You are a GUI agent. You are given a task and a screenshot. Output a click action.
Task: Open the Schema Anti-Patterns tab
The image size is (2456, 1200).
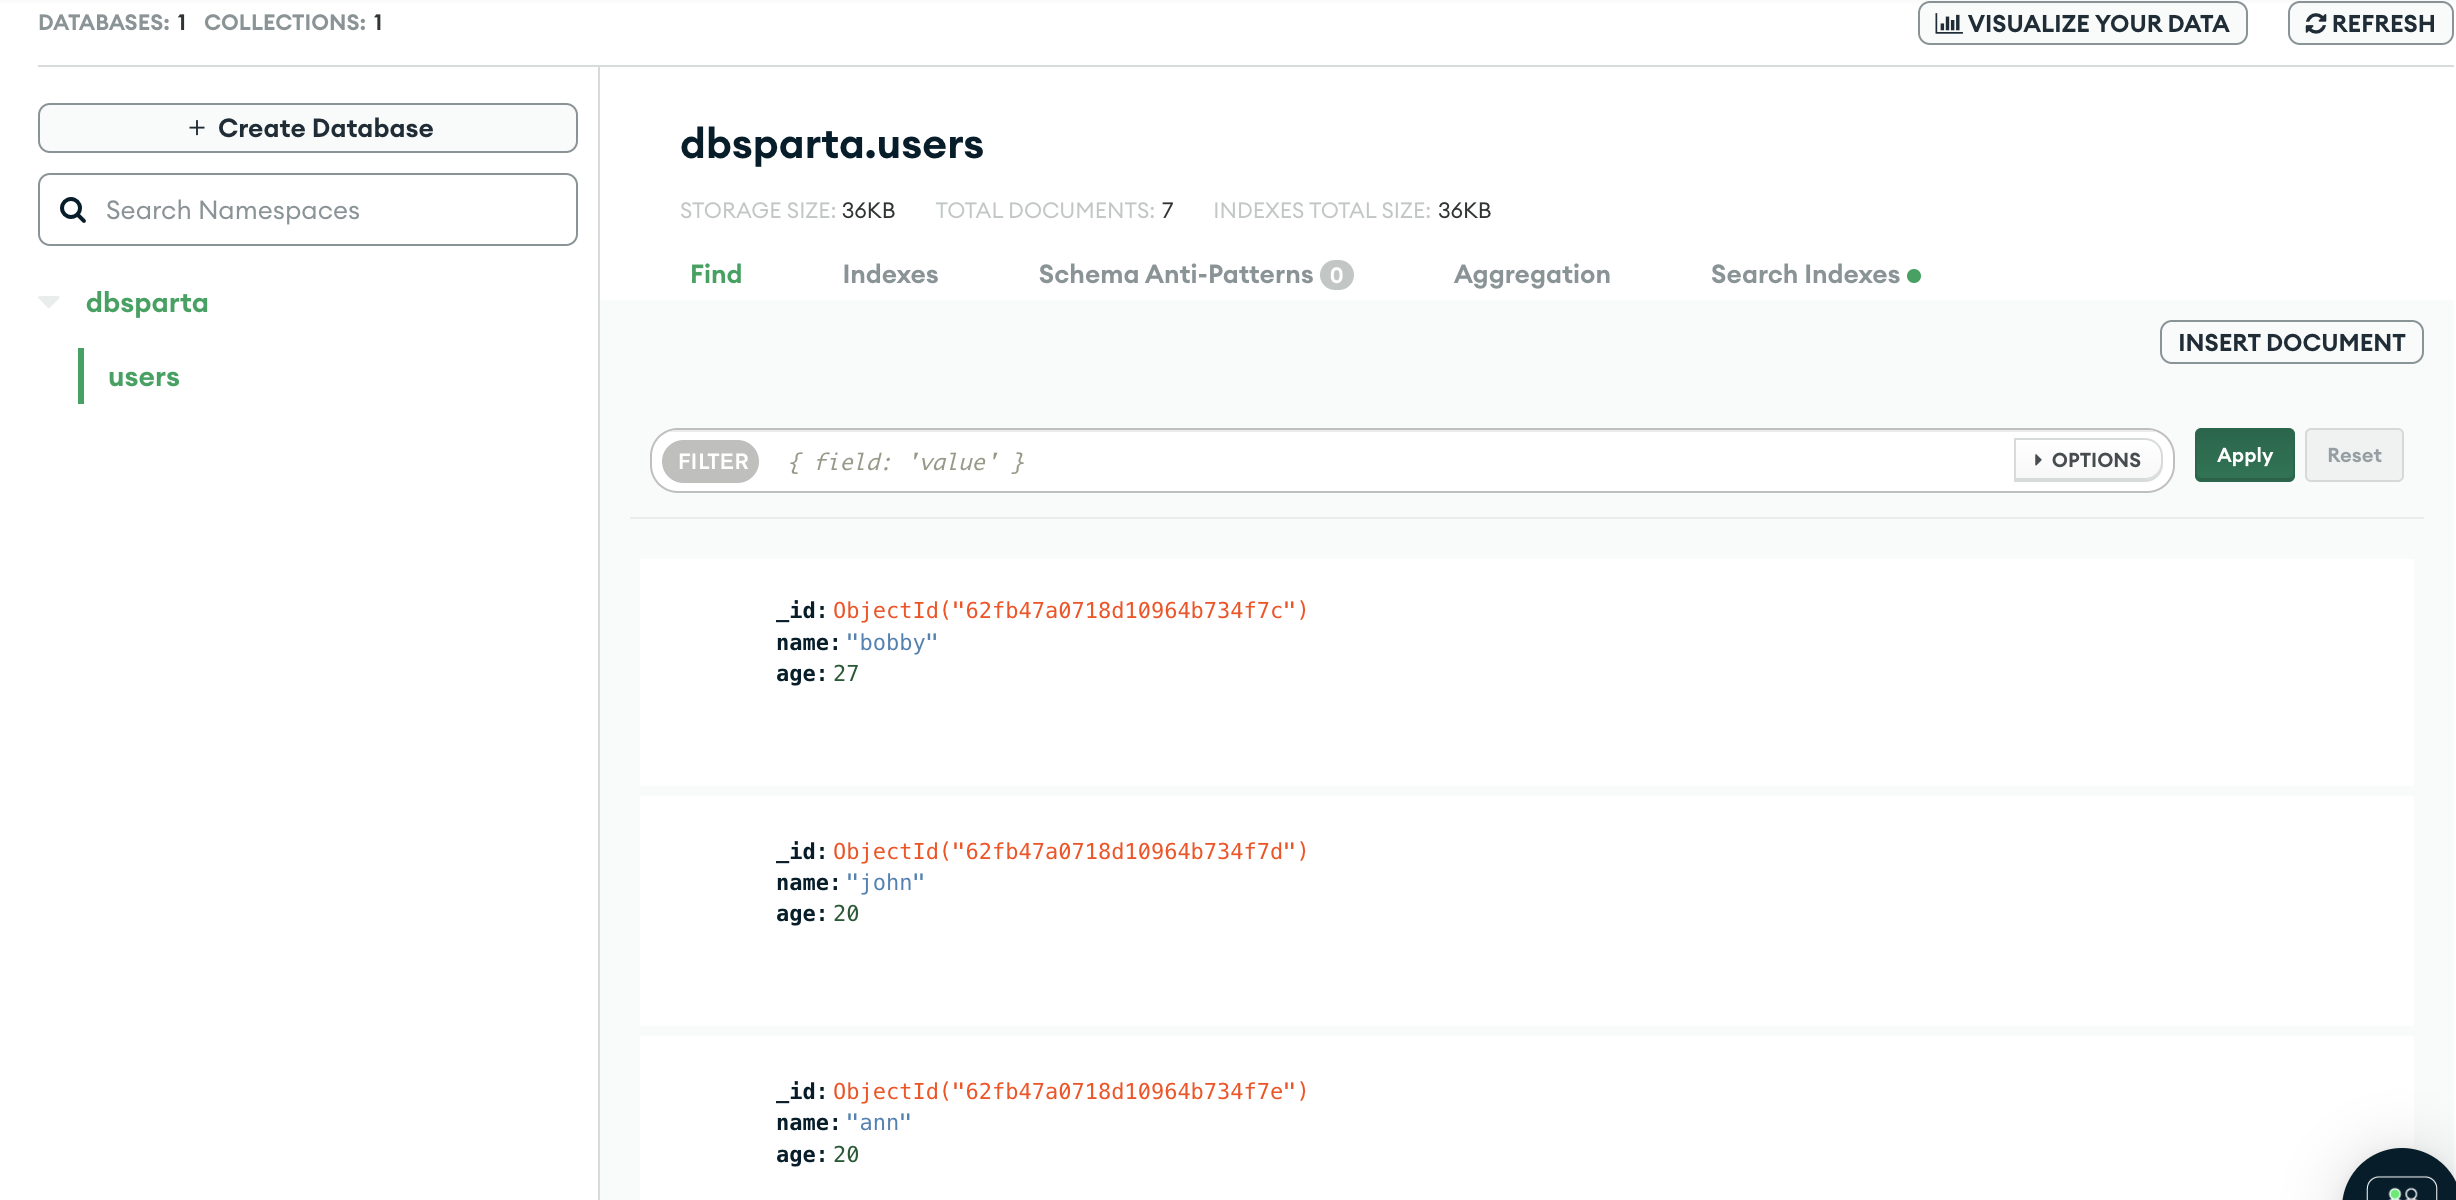[x=1195, y=274]
